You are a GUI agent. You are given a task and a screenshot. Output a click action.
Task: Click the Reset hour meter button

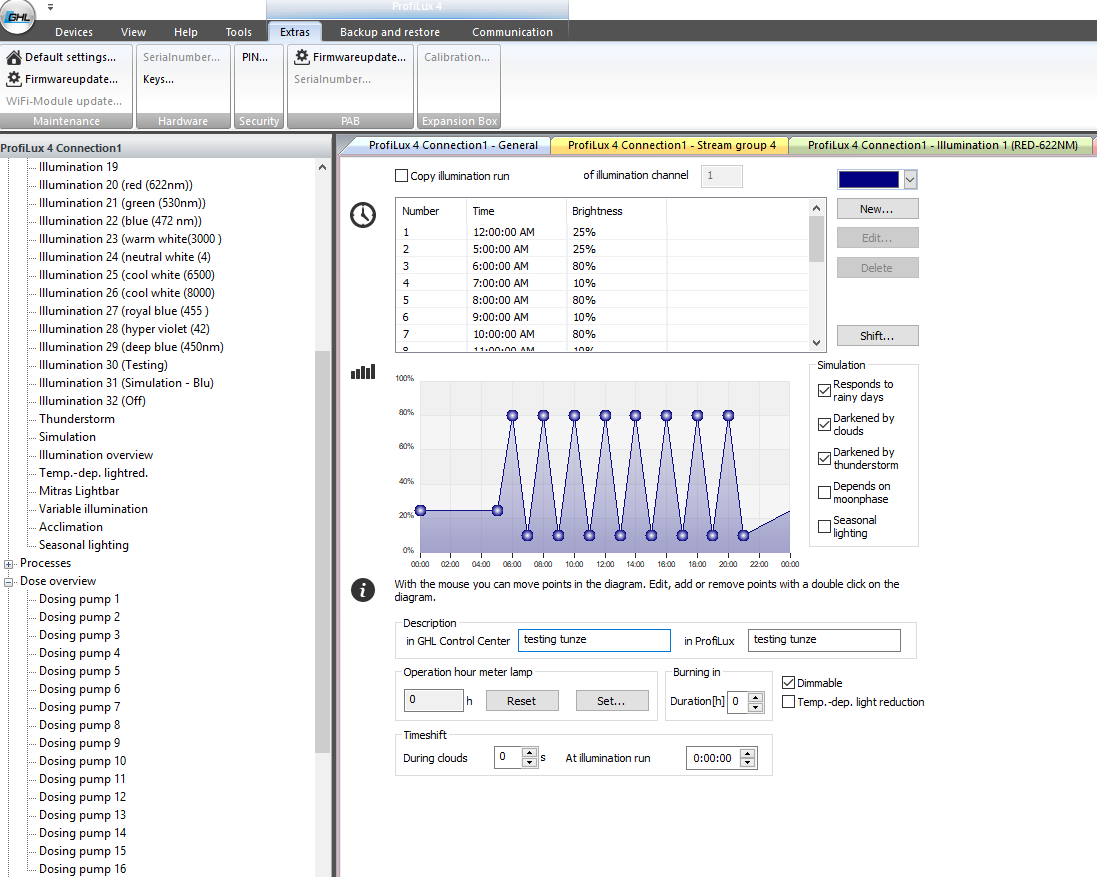pyautogui.click(x=522, y=701)
